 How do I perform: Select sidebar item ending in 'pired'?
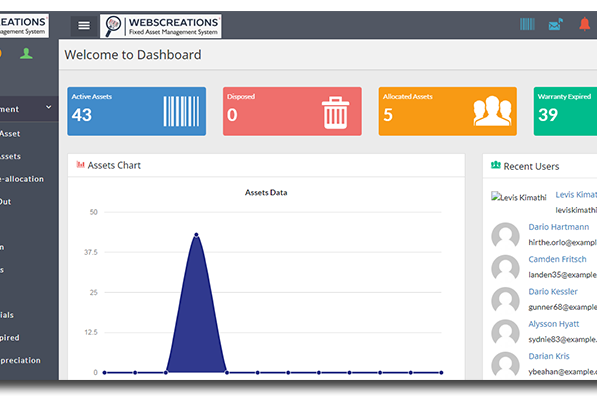coord(10,337)
